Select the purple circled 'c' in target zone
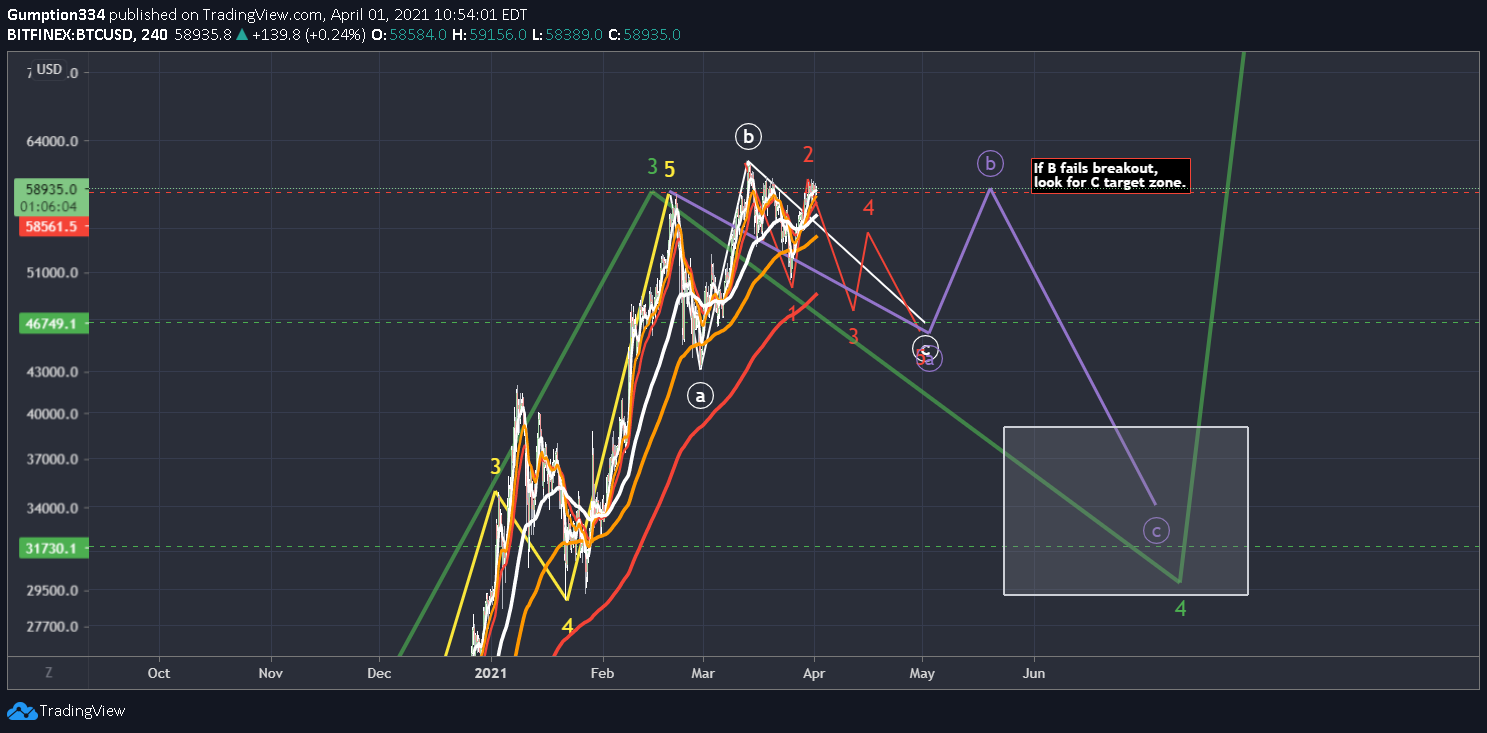 tap(1156, 531)
